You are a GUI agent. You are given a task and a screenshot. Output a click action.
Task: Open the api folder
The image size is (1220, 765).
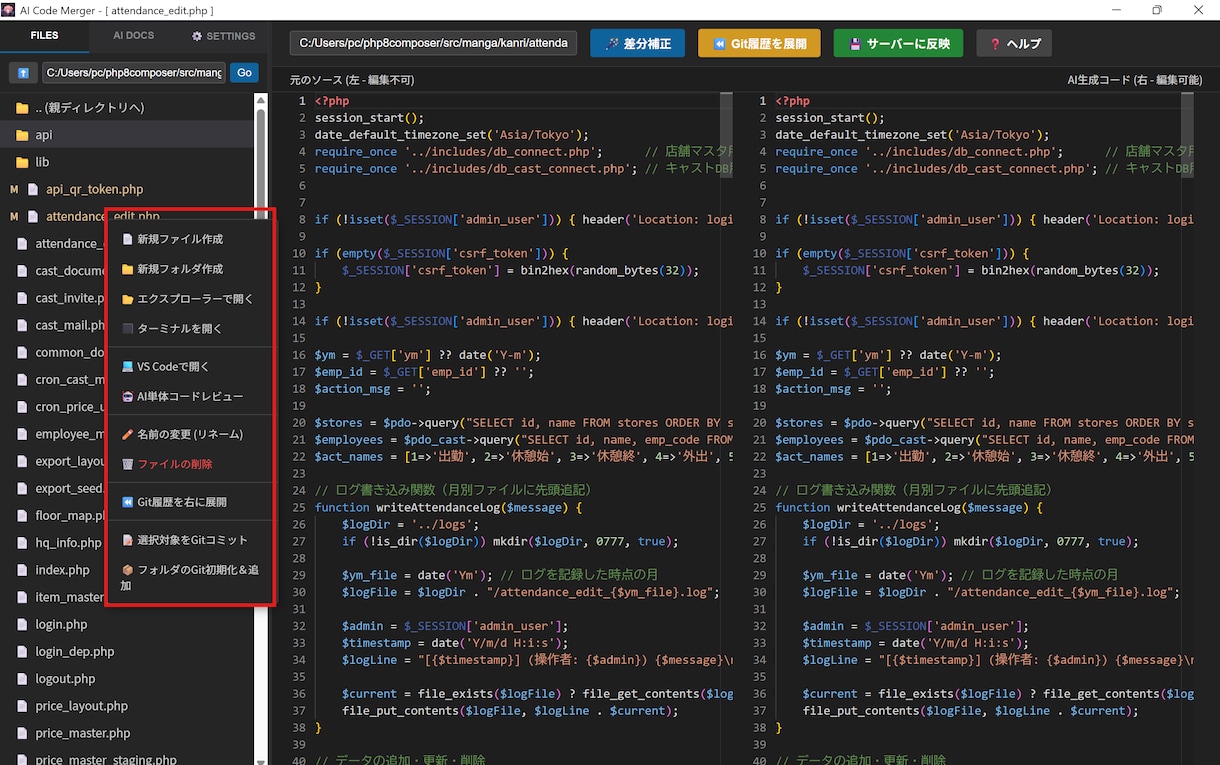[127, 135]
